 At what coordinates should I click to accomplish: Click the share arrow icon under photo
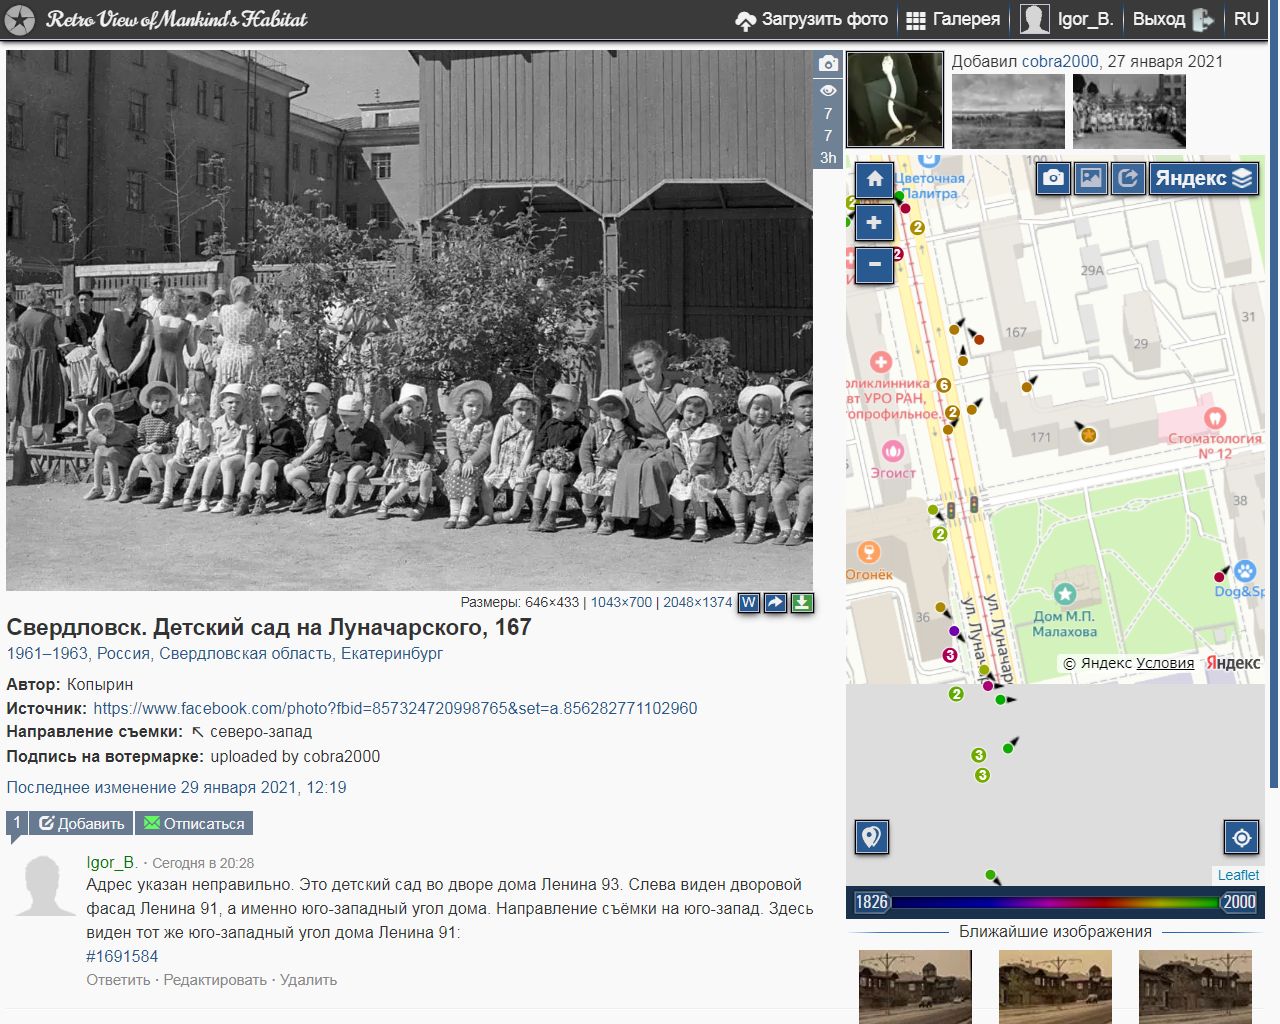775,603
